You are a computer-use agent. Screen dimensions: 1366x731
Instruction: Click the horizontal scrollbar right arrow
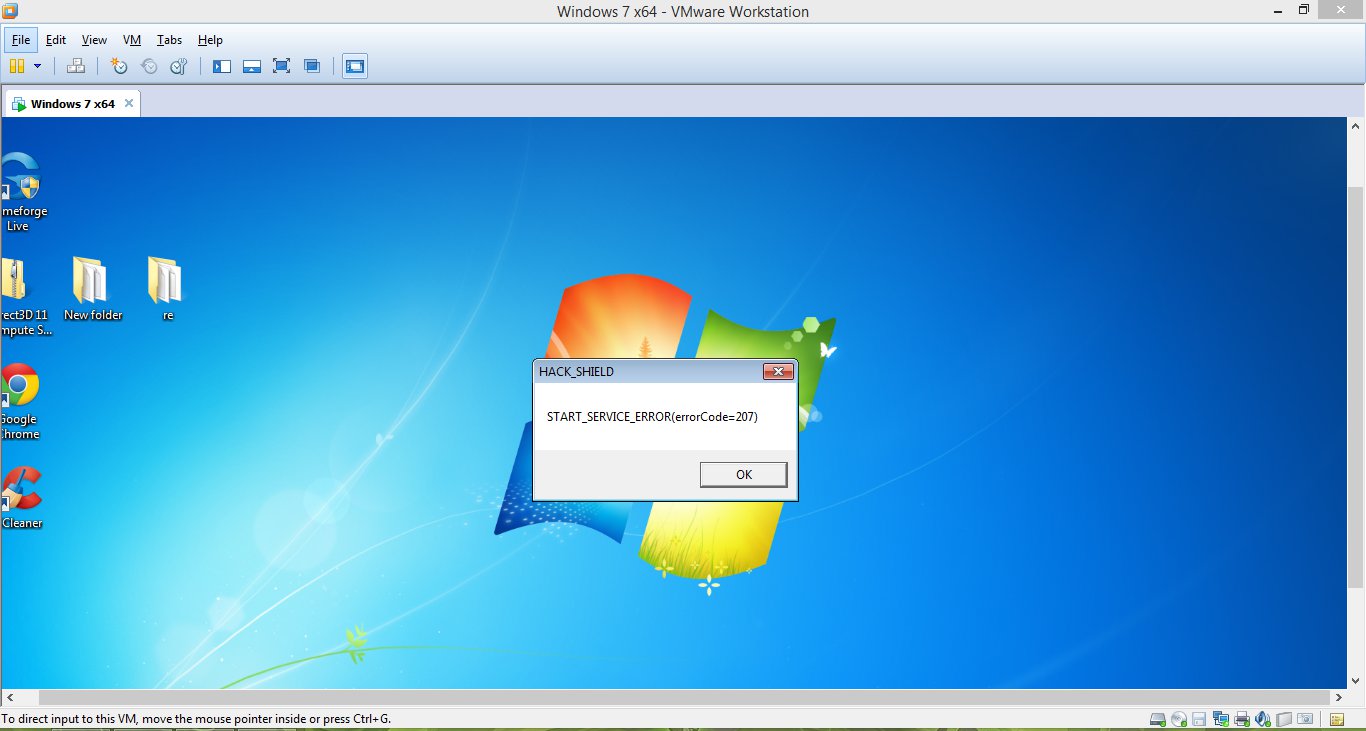[1340, 697]
